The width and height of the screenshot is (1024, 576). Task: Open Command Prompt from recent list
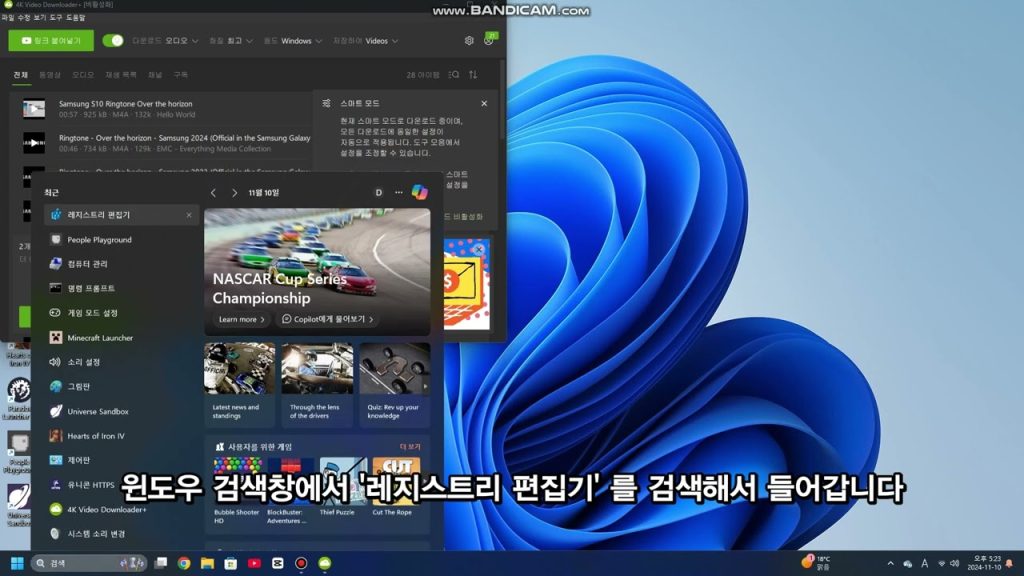[x=91, y=288]
